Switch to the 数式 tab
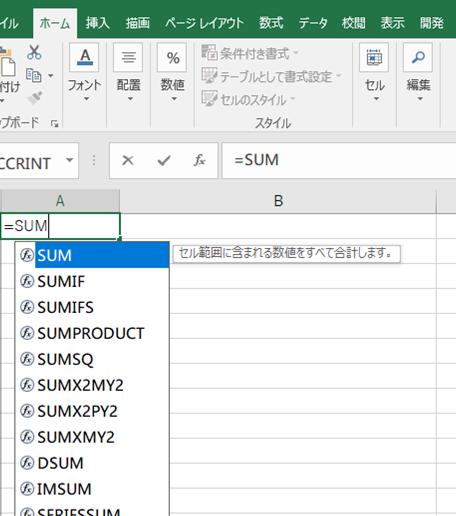Image resolution: width=456 pixels, height=516 pixels. (x=271, y=23)
